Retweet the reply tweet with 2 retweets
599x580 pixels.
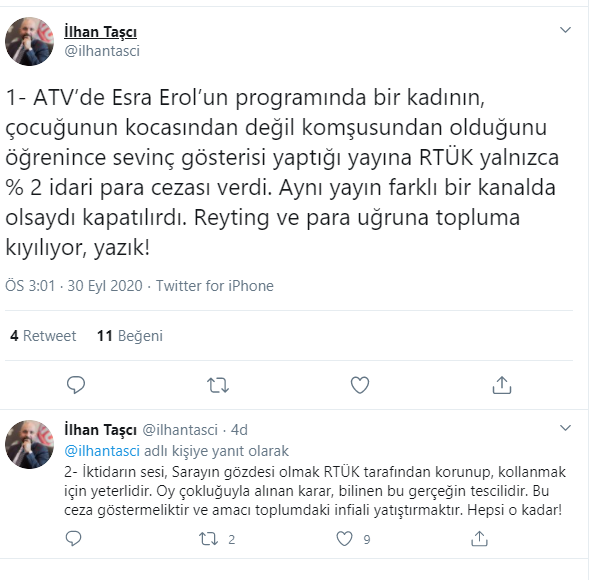[x=209, y=539]
